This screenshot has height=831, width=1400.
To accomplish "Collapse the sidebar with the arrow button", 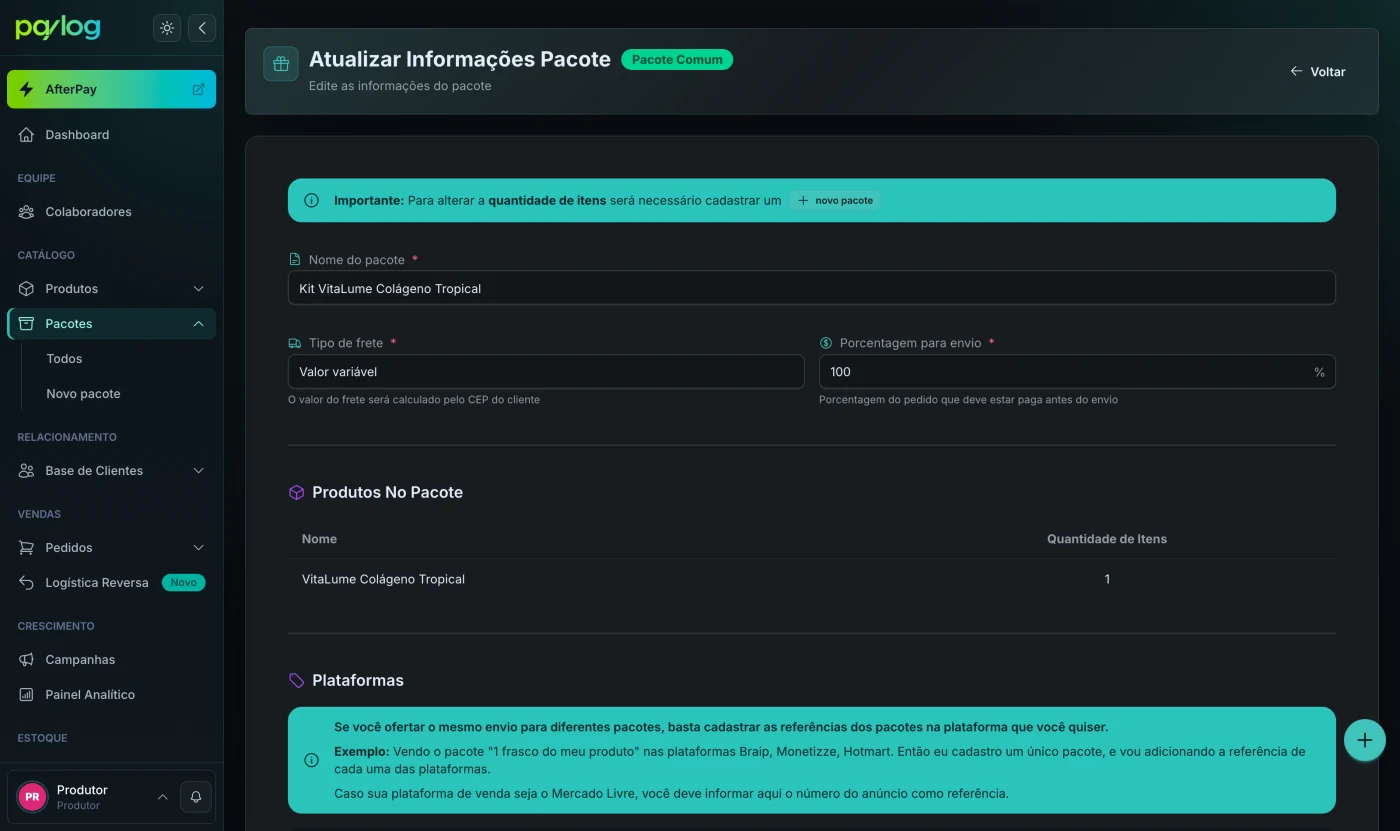I will click(202, 28).
